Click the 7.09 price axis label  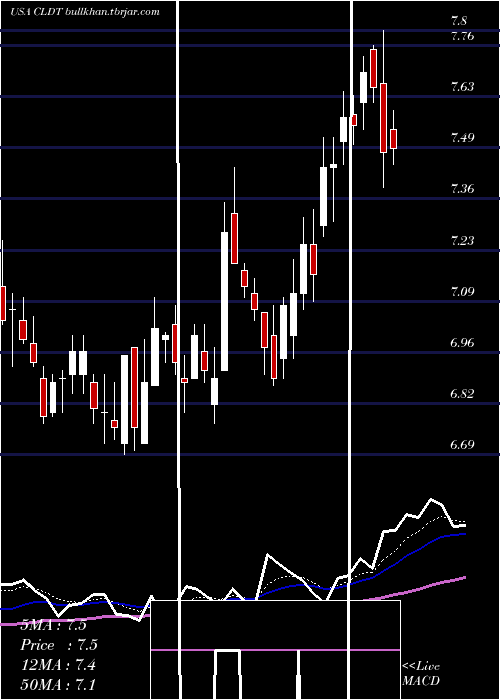[x=462, y=292]
